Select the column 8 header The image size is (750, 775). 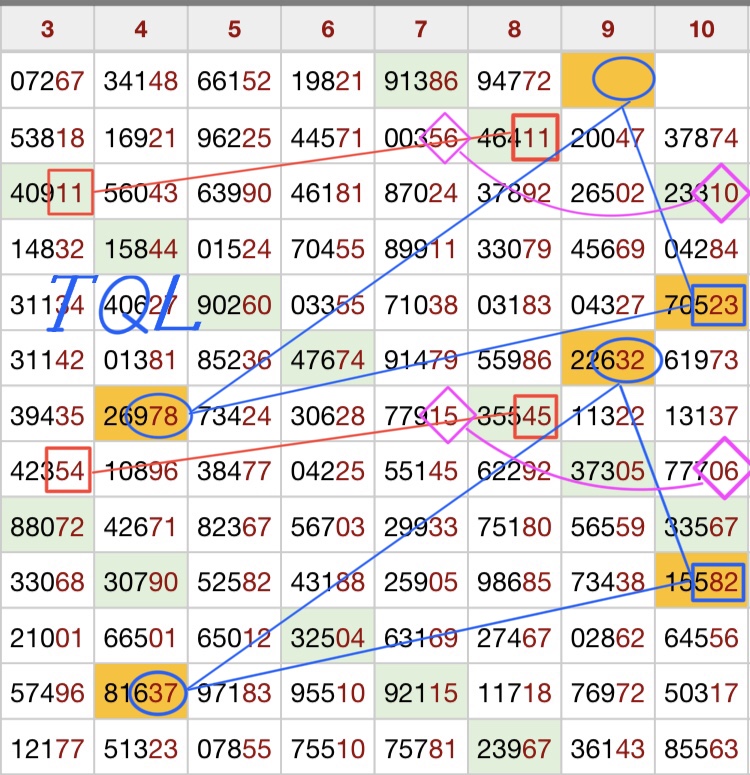[x=514, y=29]
